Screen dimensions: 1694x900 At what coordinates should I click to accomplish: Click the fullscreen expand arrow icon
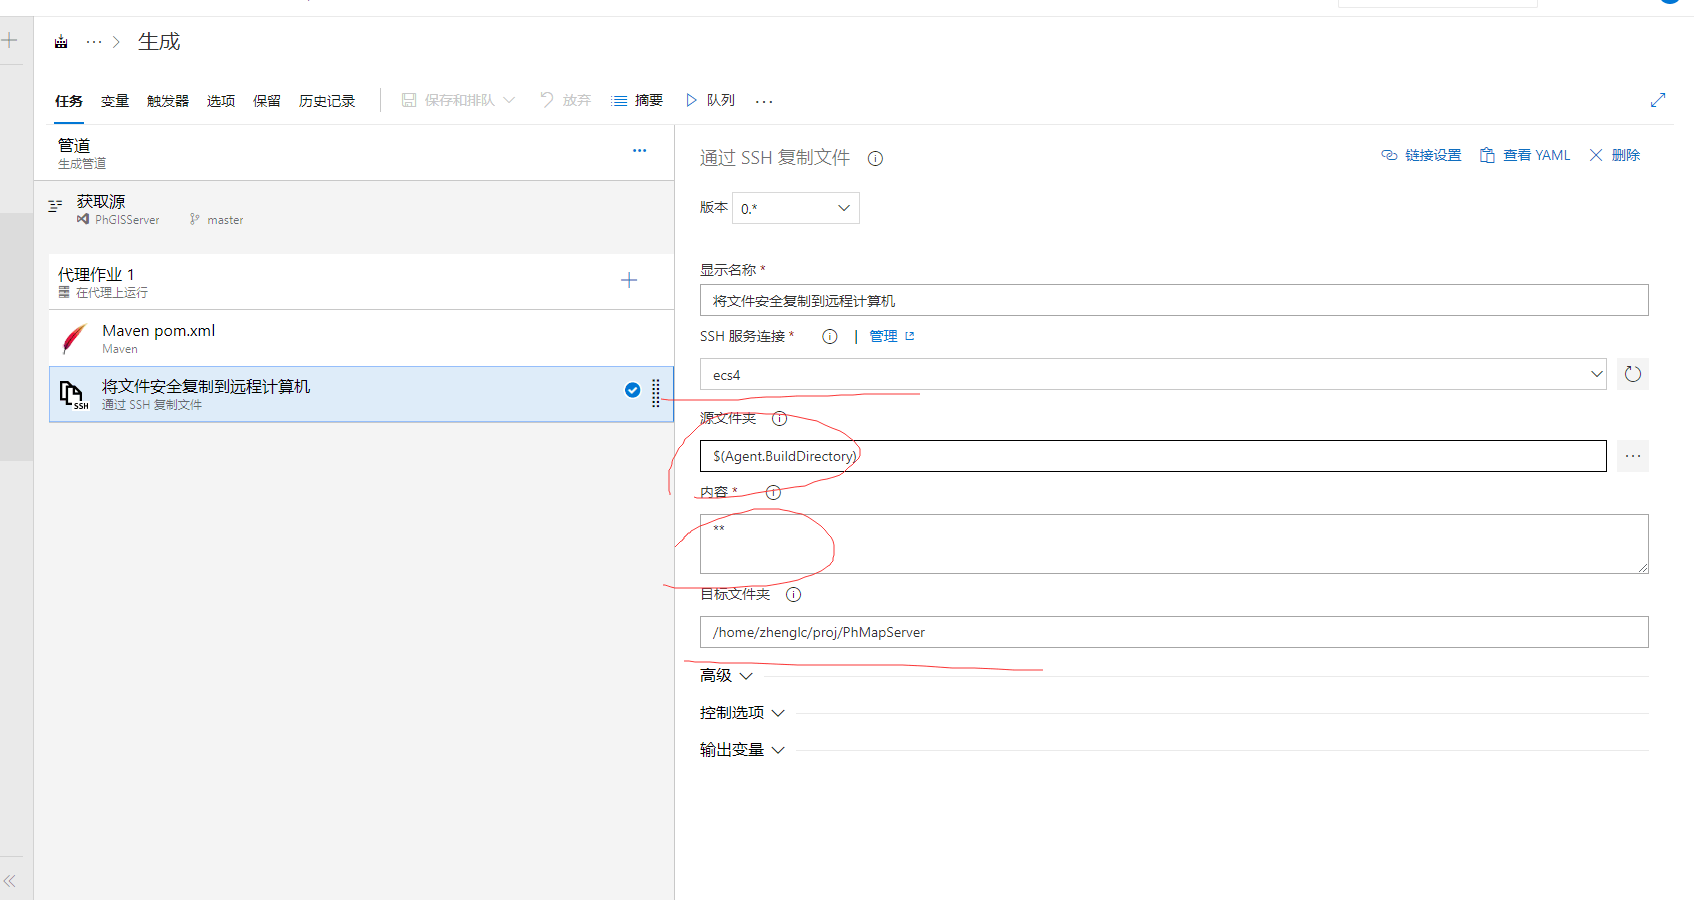click(1657, 100)
